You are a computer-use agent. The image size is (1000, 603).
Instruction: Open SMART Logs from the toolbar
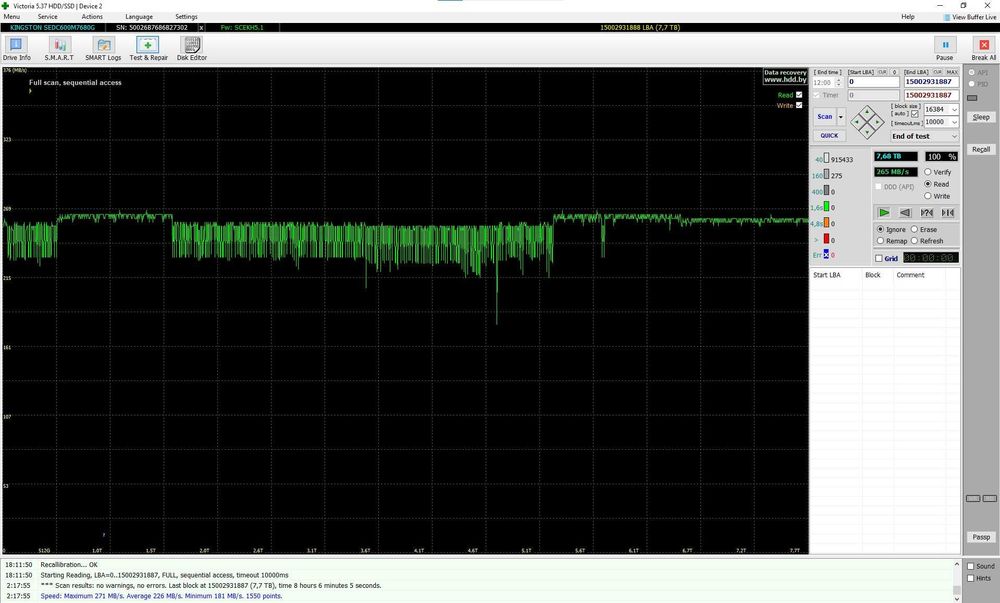[x=103, y=45]
